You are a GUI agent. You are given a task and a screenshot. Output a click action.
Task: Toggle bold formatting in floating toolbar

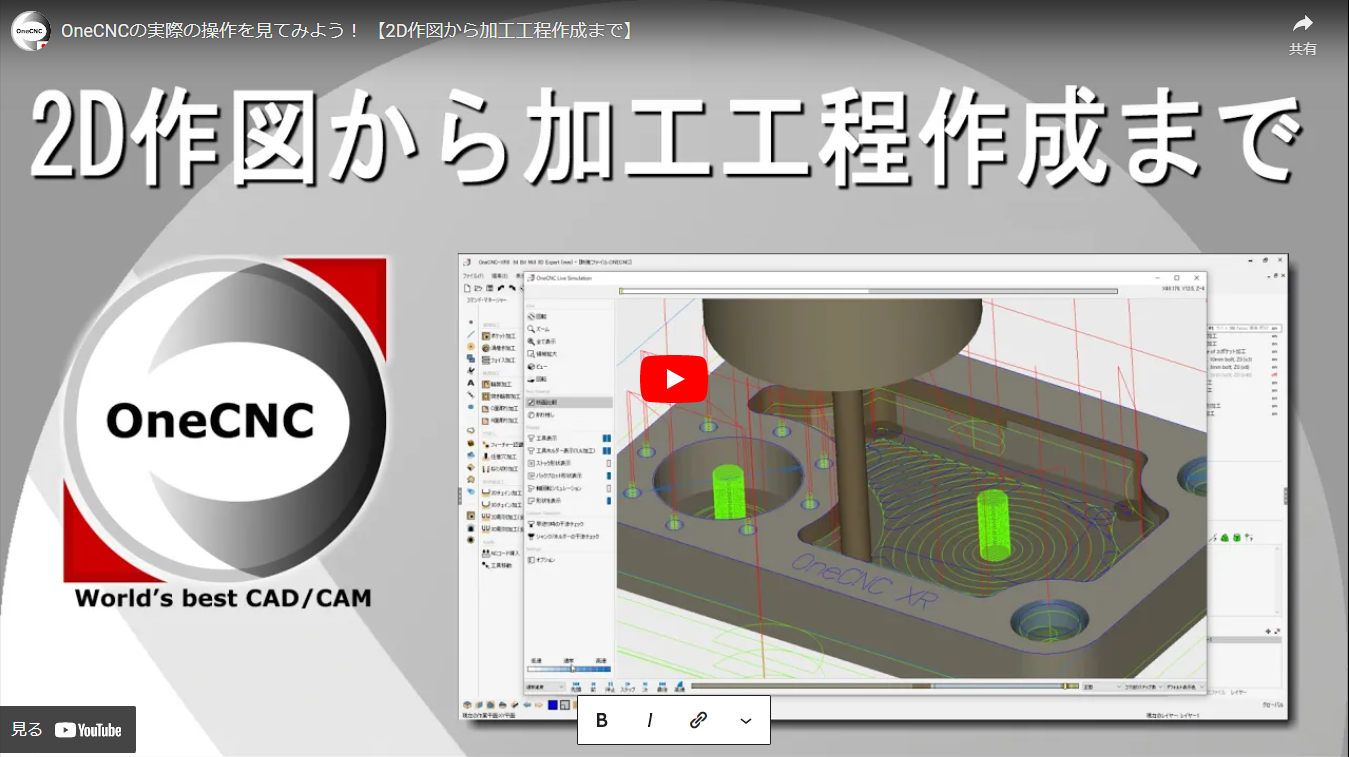(x=602, y=720)
